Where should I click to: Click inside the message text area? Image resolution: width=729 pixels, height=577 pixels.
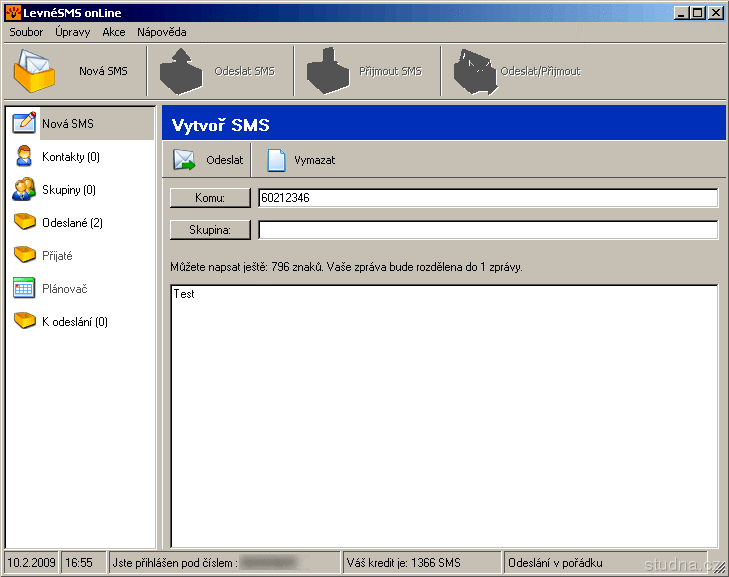(444, 415)
